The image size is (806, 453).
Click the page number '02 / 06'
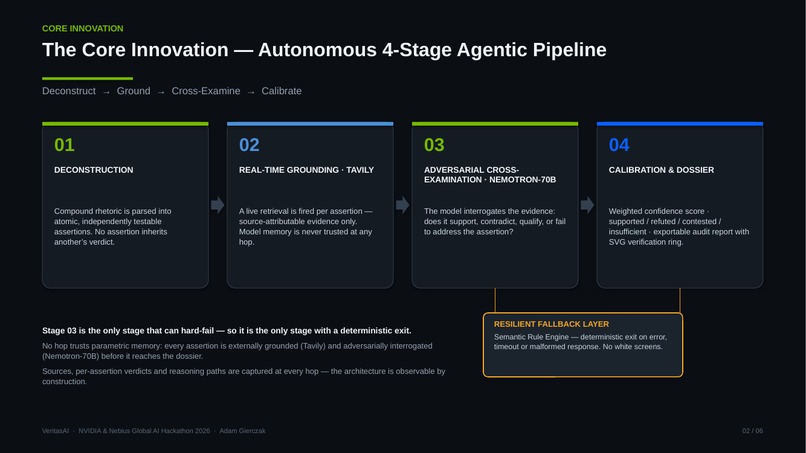753,431
